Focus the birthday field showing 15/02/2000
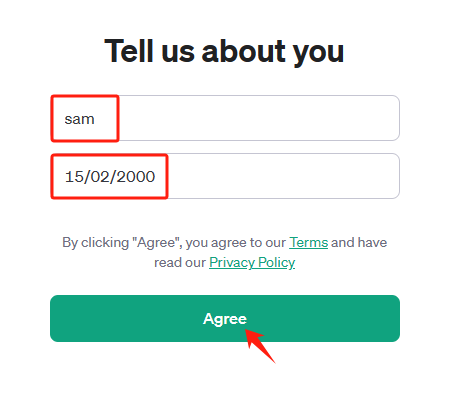The width and height of the screenshot is (457, 394). (x=225, y=176)
